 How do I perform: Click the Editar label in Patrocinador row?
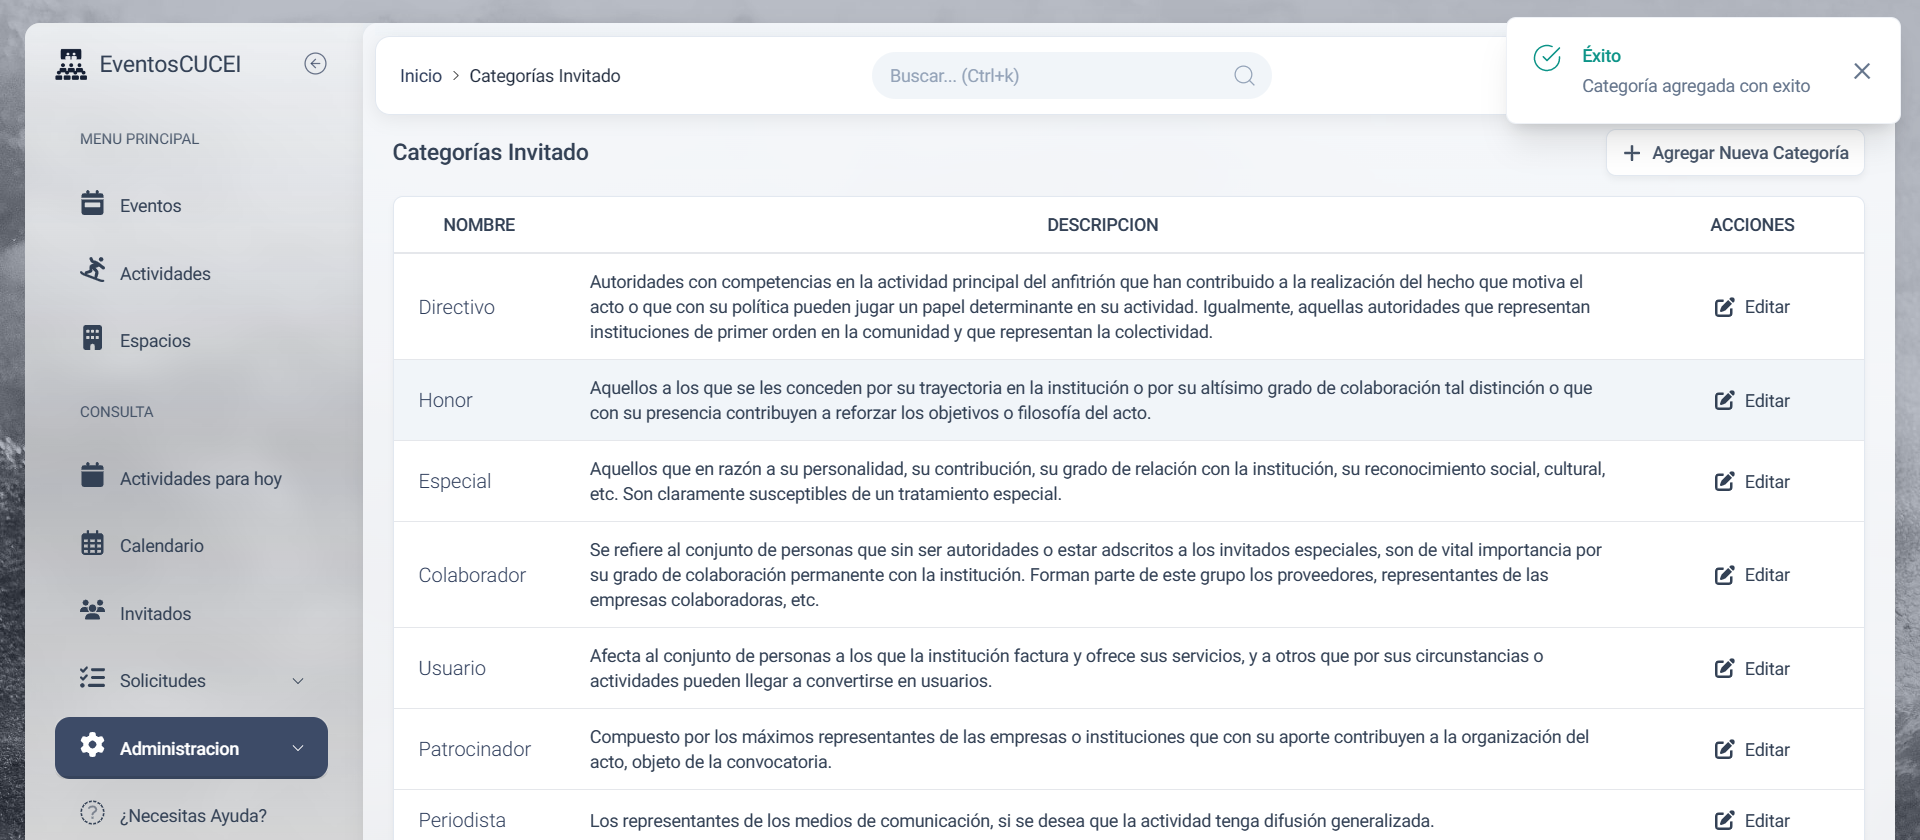pyautogui.click(x=1767, y=750)
